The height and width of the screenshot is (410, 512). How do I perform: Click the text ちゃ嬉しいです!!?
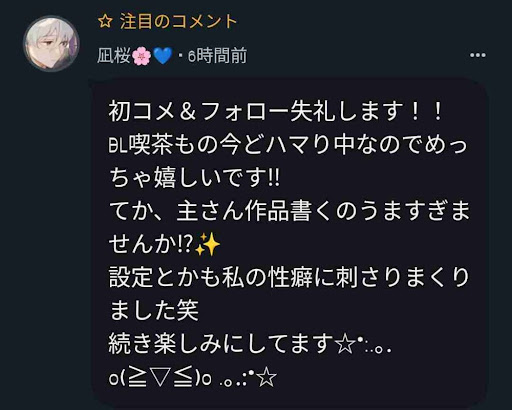(194, 178)
